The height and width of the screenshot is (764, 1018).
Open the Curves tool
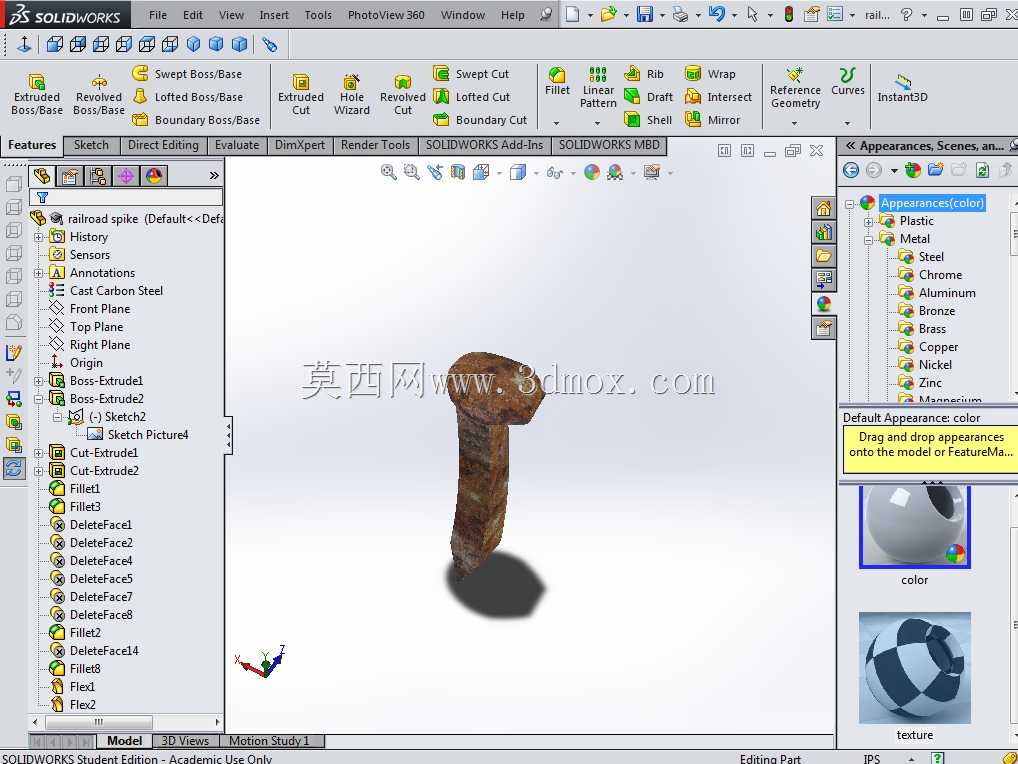[847, 82]
